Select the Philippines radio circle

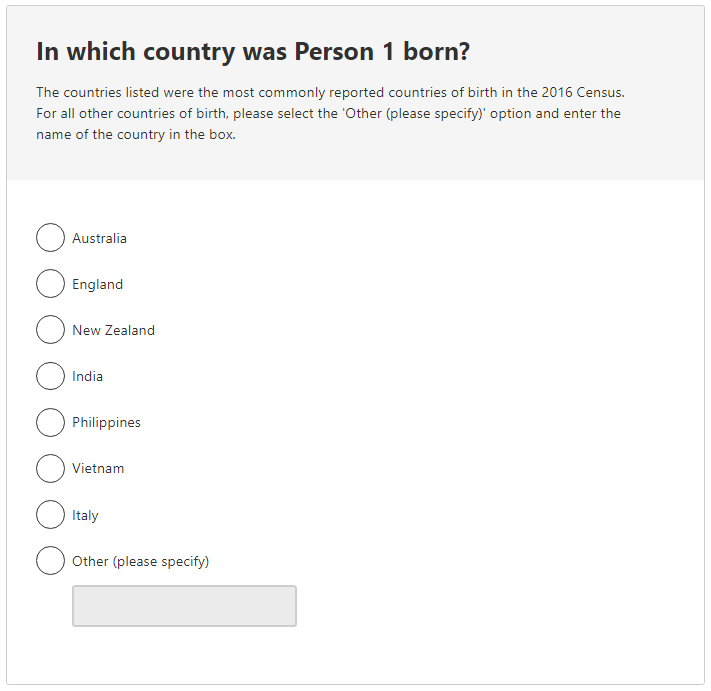point(50,422)
